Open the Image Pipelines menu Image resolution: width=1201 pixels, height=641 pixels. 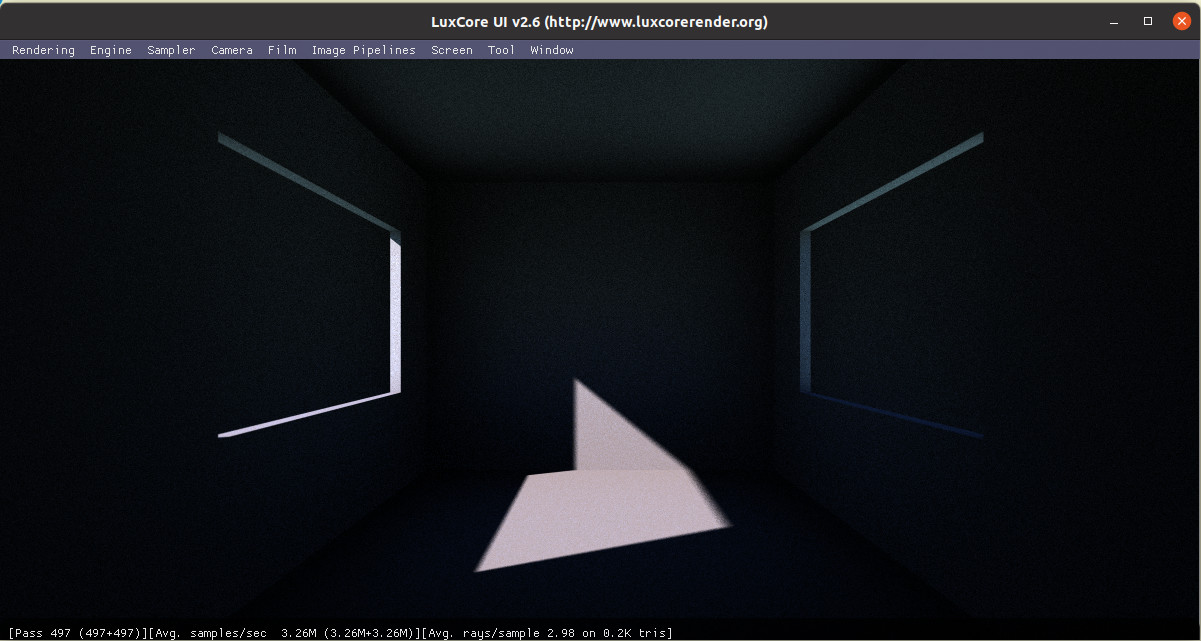pyautogui.click(x=363, y=50)
